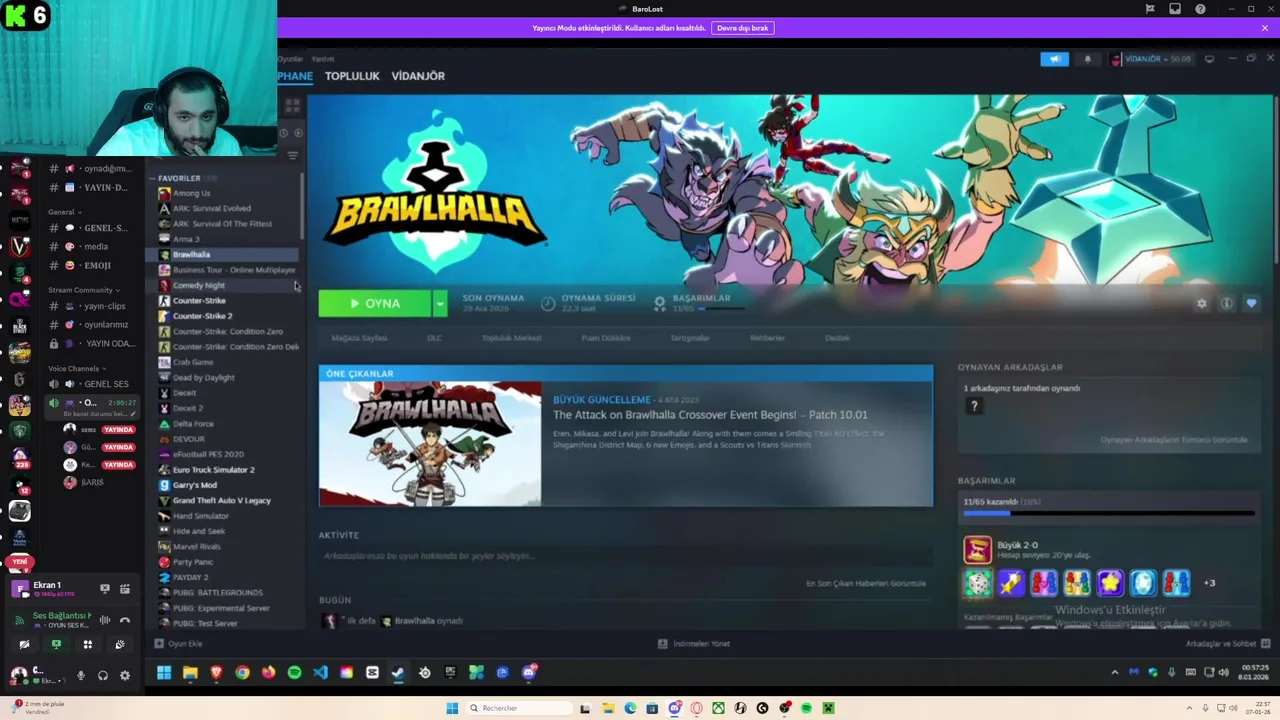Open Brawlhalla game settings gear
This screenshot has width=1280, height=720.
pyautogui.click(x=1201, y=304)
